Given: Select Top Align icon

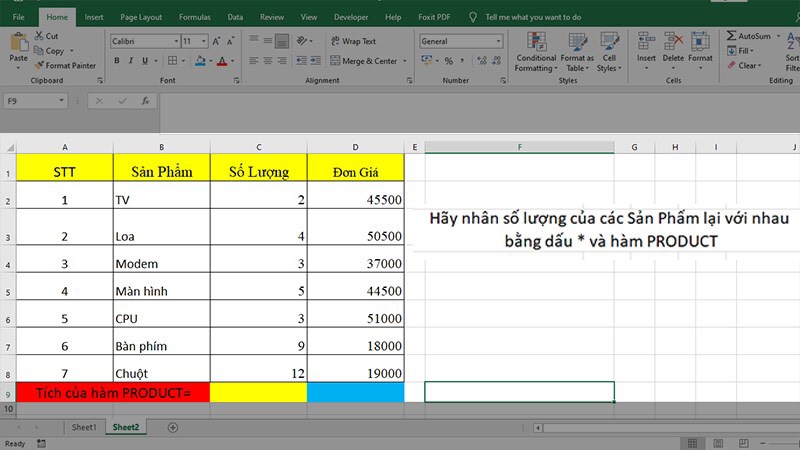Looking at the screenshot, I should click(254, 41).
